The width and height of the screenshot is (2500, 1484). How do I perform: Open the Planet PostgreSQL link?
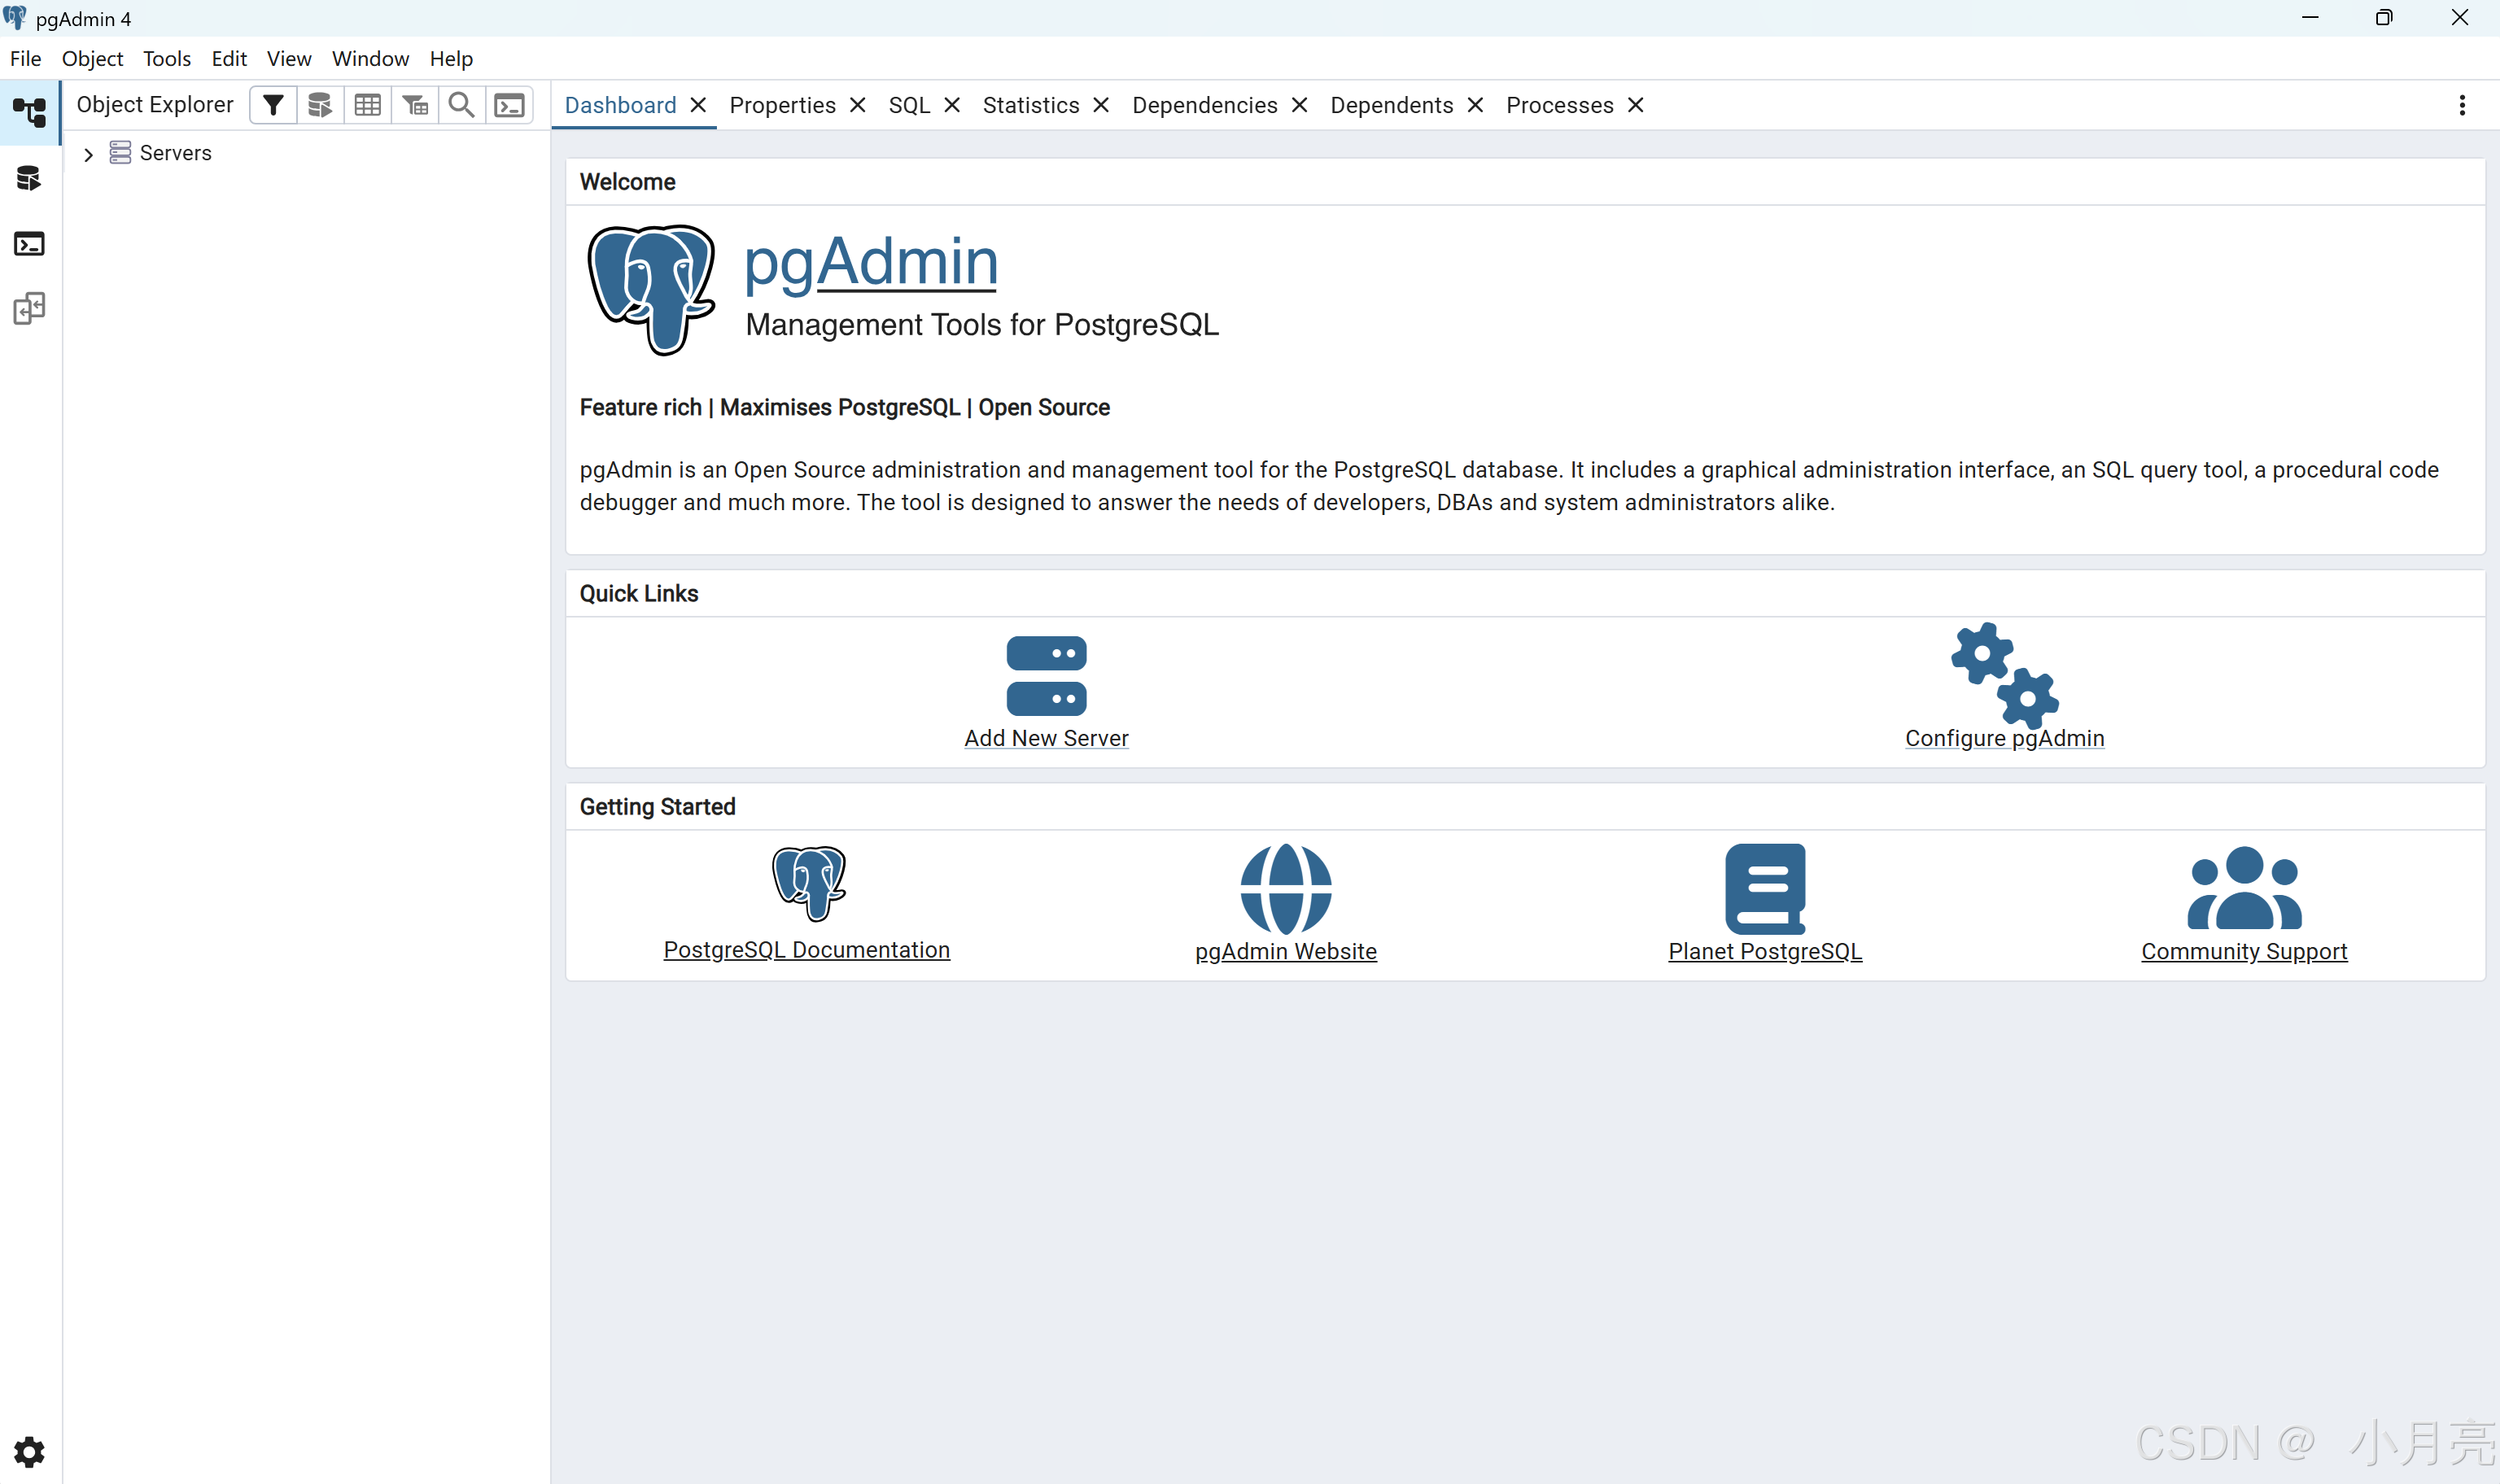1765,951
